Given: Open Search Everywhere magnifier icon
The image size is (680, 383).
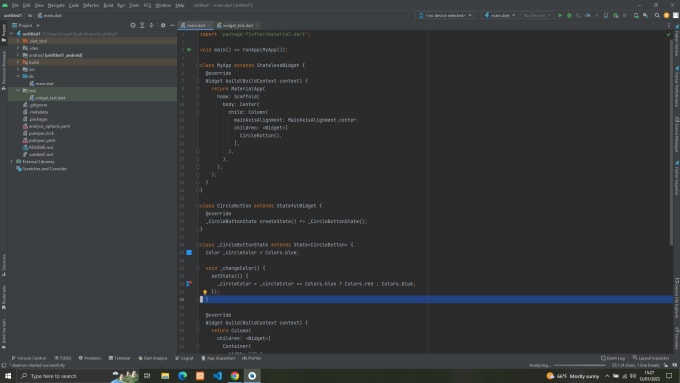Looking at the screenshot, I should pos(657,15).
